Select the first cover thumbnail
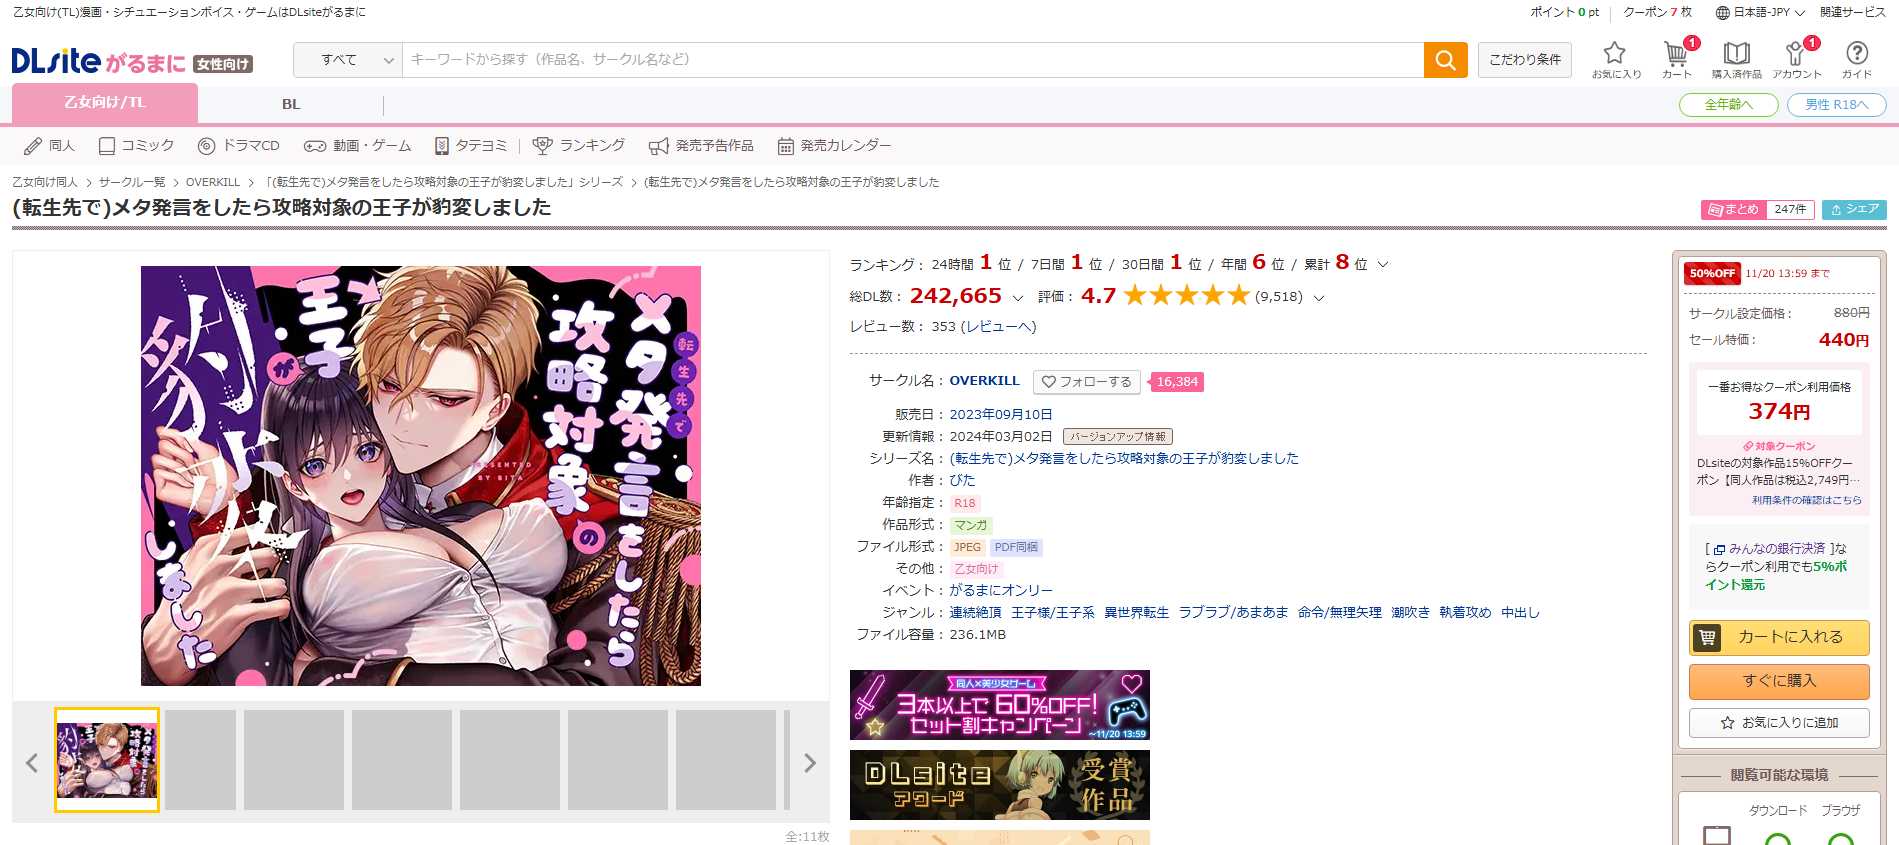 (x=107, y=760)
